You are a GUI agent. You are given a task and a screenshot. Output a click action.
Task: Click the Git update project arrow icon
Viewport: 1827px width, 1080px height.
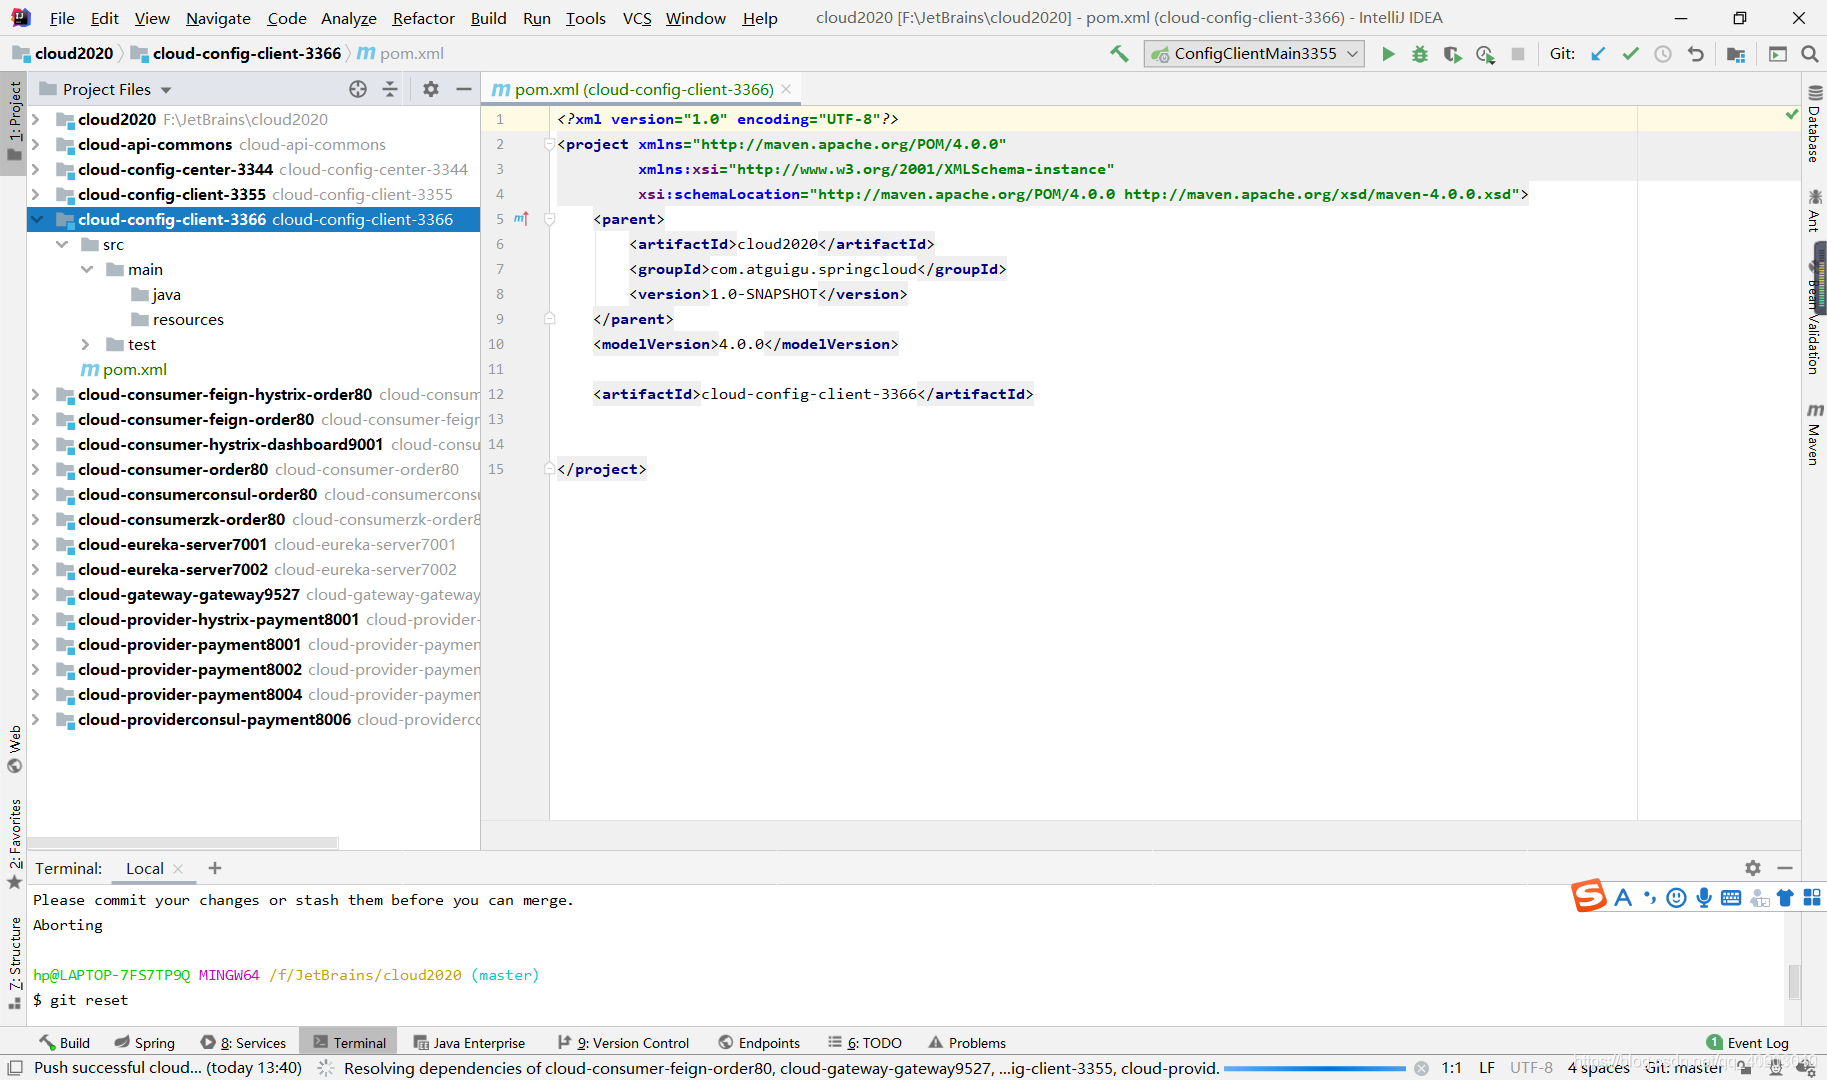point(1598,54)
